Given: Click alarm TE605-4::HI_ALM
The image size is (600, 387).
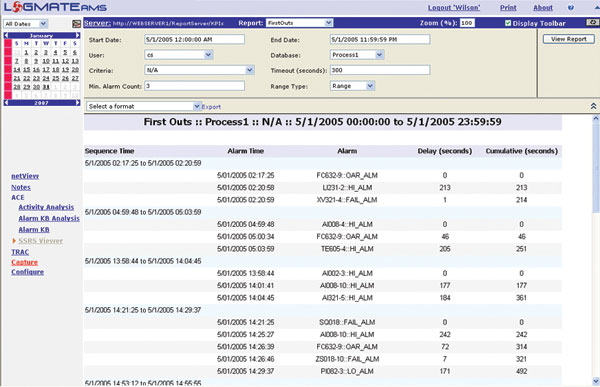Looking at the screenshot, I should pyautogui.click(x=347, y=249).
